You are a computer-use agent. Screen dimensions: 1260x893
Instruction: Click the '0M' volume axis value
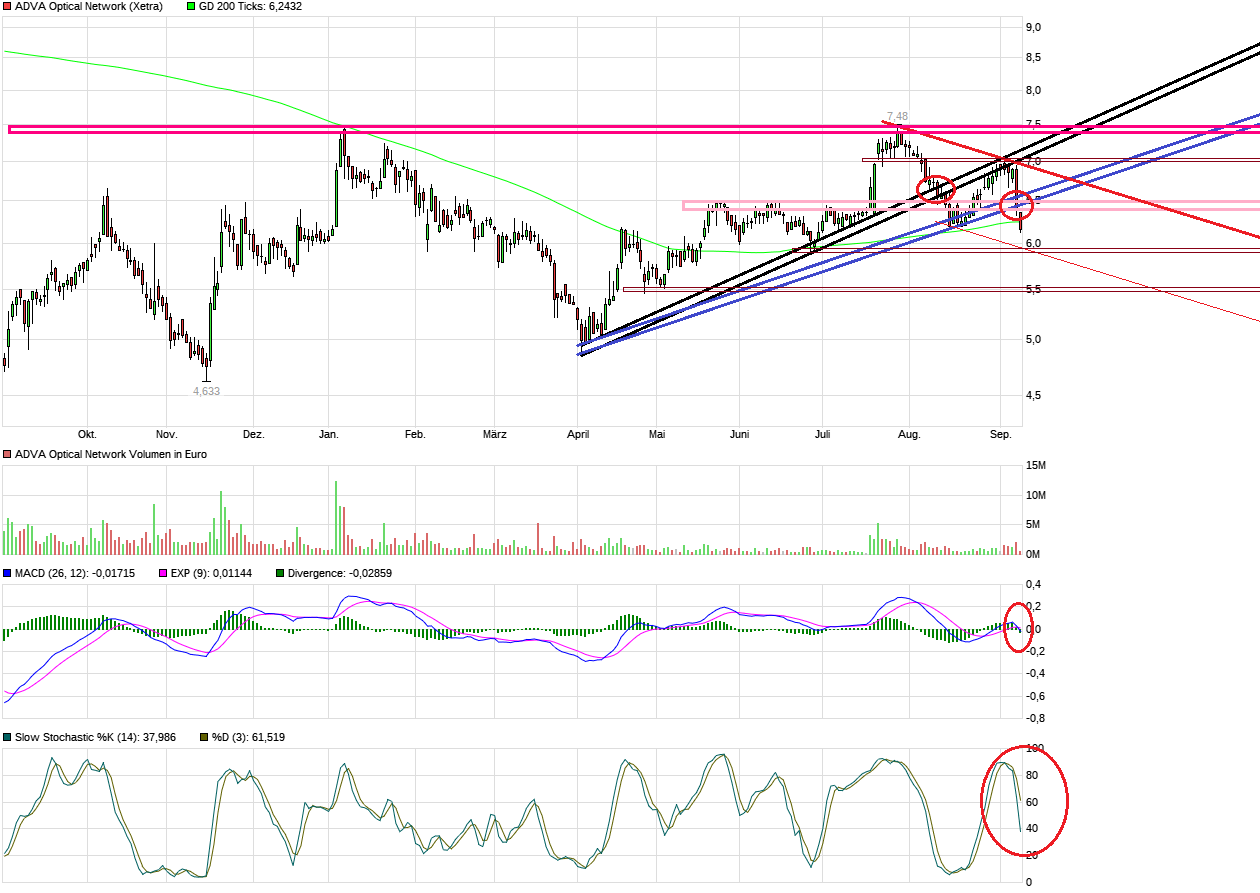click(x=1034, y=554)
